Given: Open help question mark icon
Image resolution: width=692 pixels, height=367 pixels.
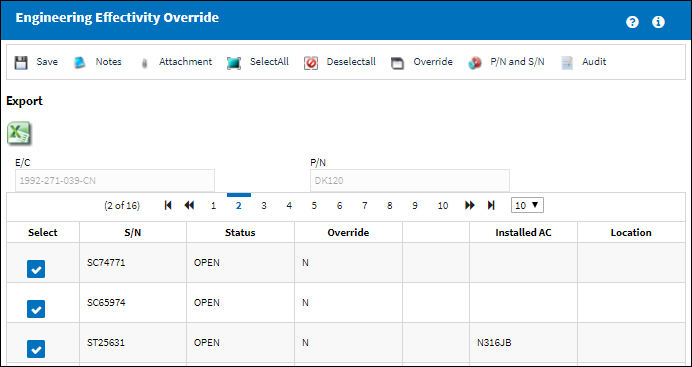Looking at the screenshot, I should pos(632,22).
